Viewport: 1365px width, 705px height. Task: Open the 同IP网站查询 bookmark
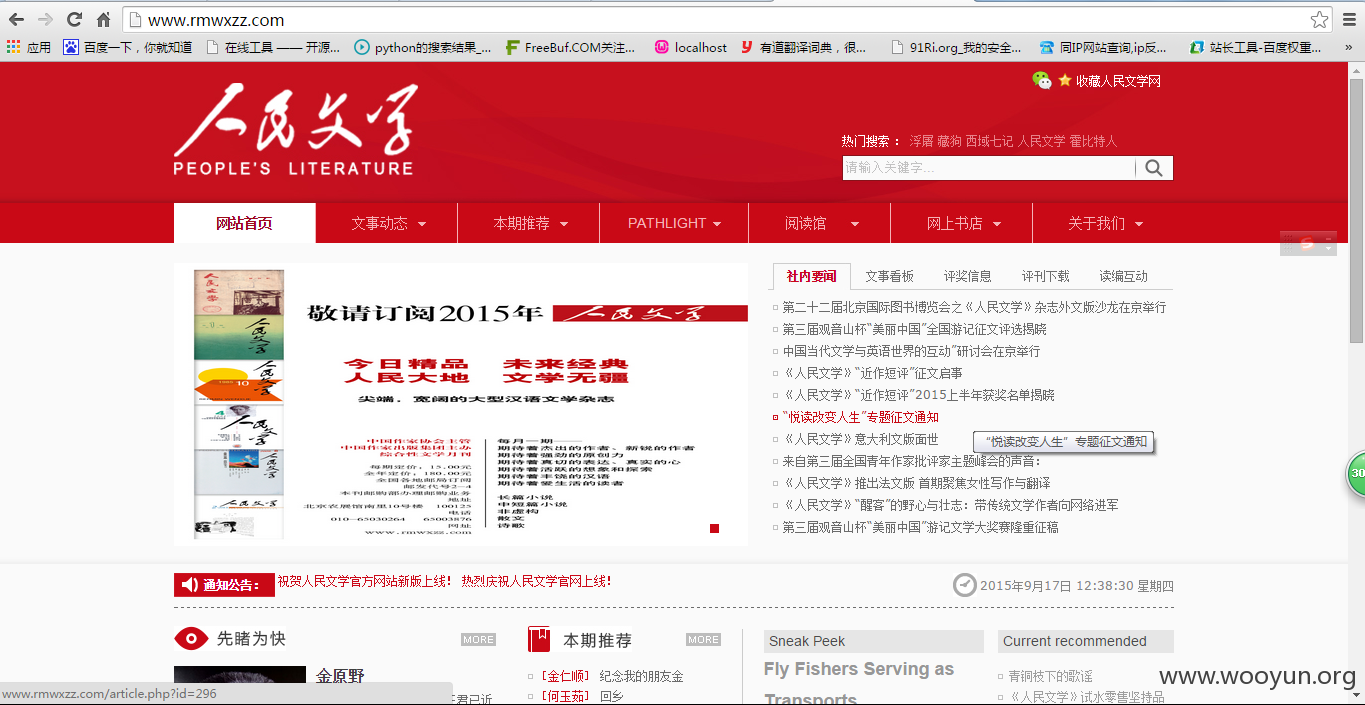click(1103, 47)
